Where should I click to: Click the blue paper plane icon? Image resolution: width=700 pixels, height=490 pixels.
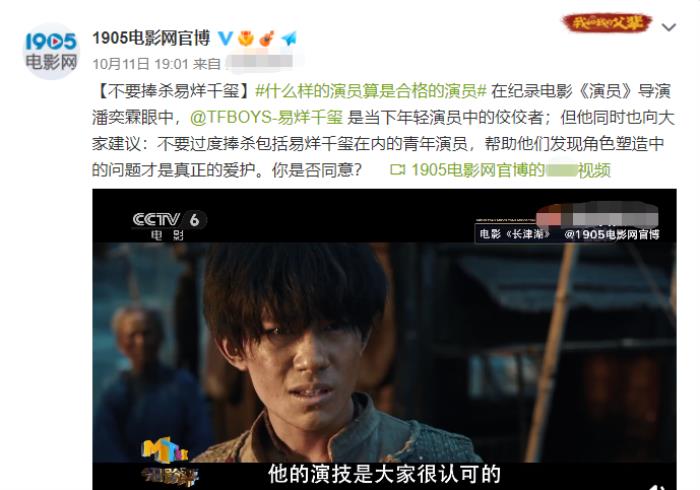(289, 38)
